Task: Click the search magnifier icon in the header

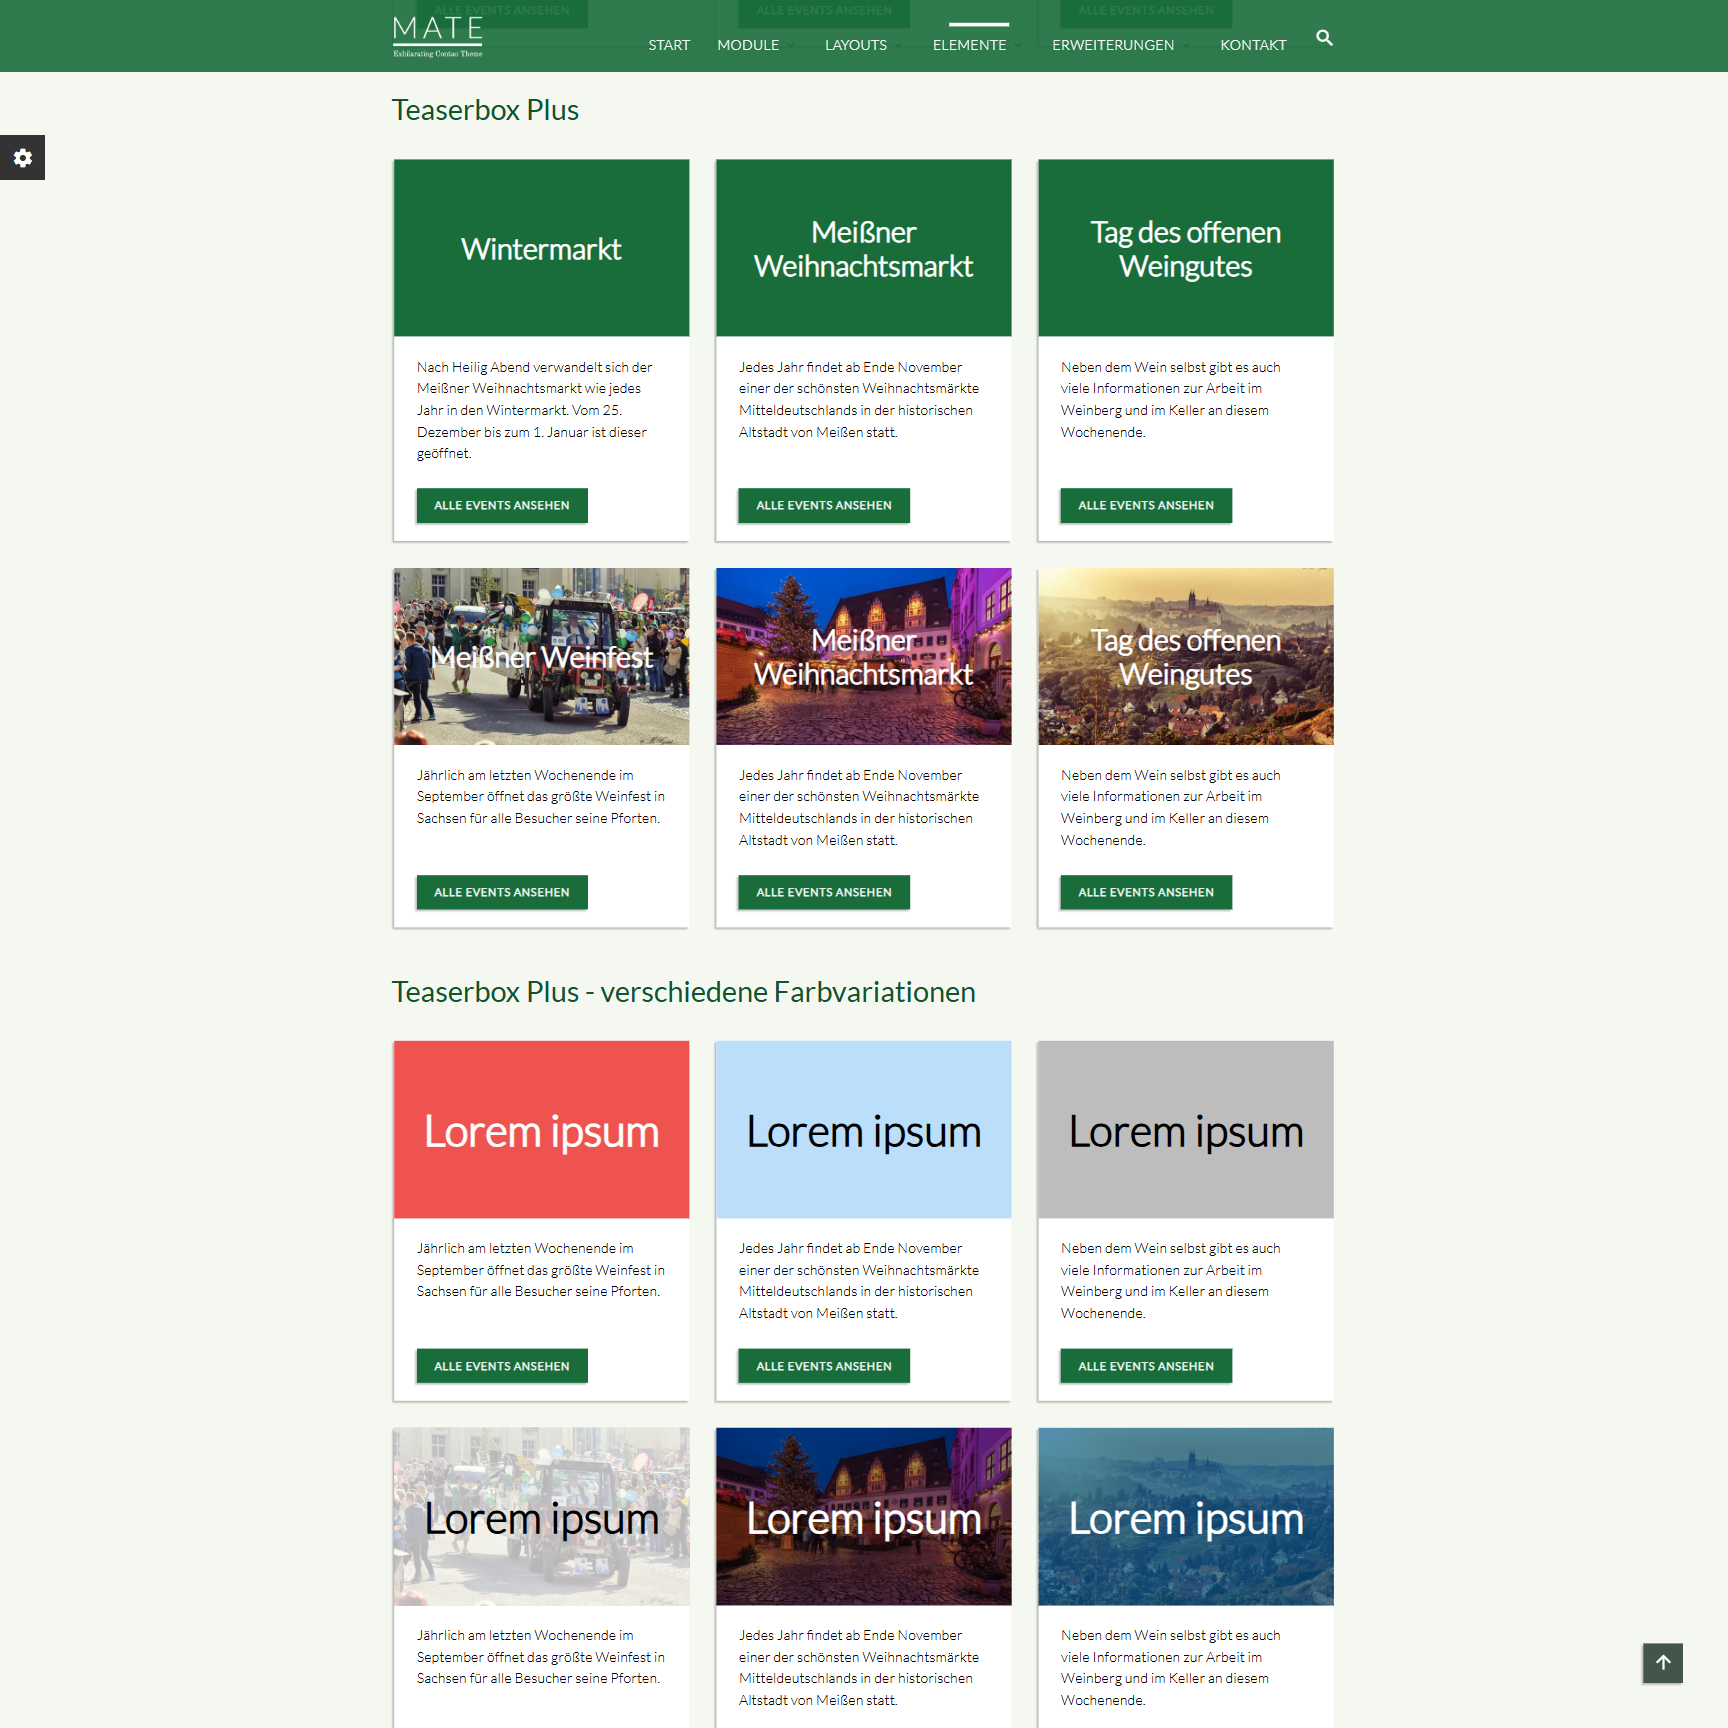Action: 1324,38
